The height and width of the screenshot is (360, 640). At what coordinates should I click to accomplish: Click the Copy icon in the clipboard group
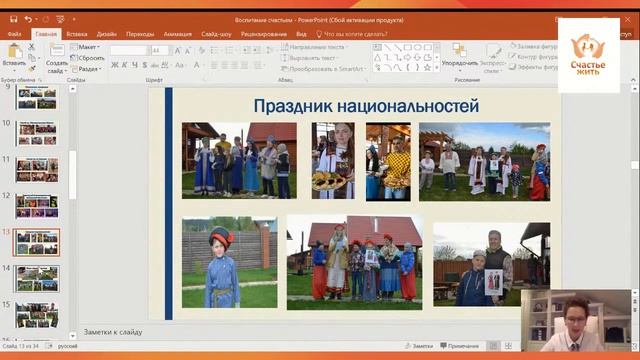(x=31, y=58)
